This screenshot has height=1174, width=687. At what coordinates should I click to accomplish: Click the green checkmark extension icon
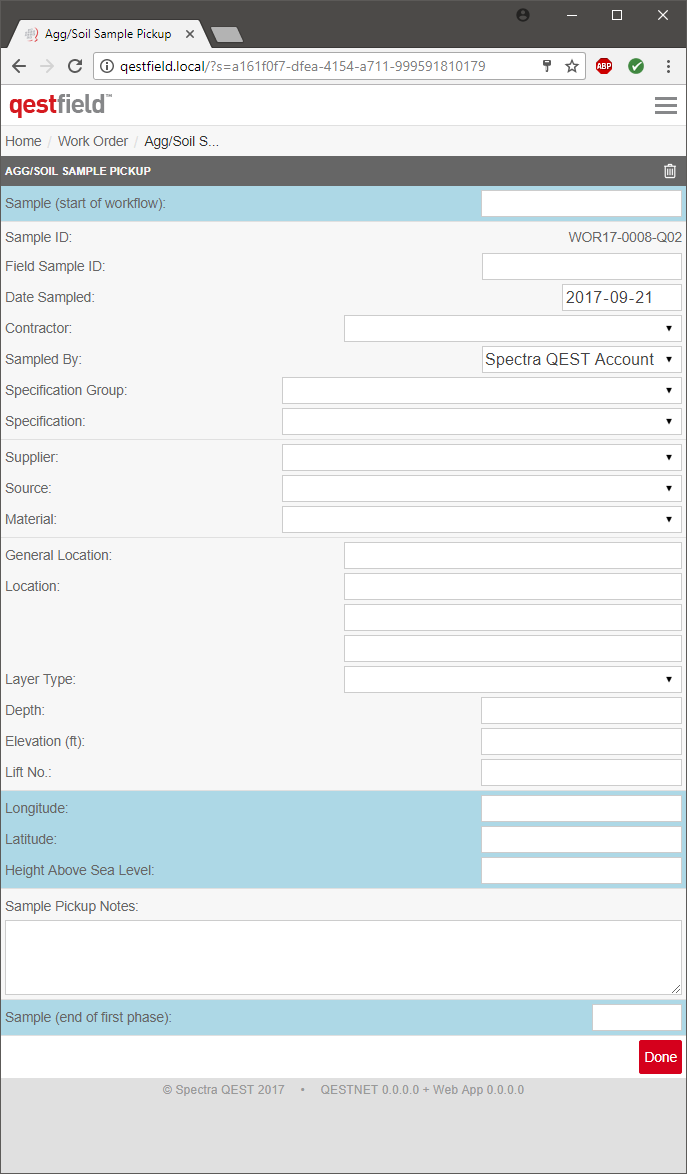pyautogui.click(x=636, y=66)
